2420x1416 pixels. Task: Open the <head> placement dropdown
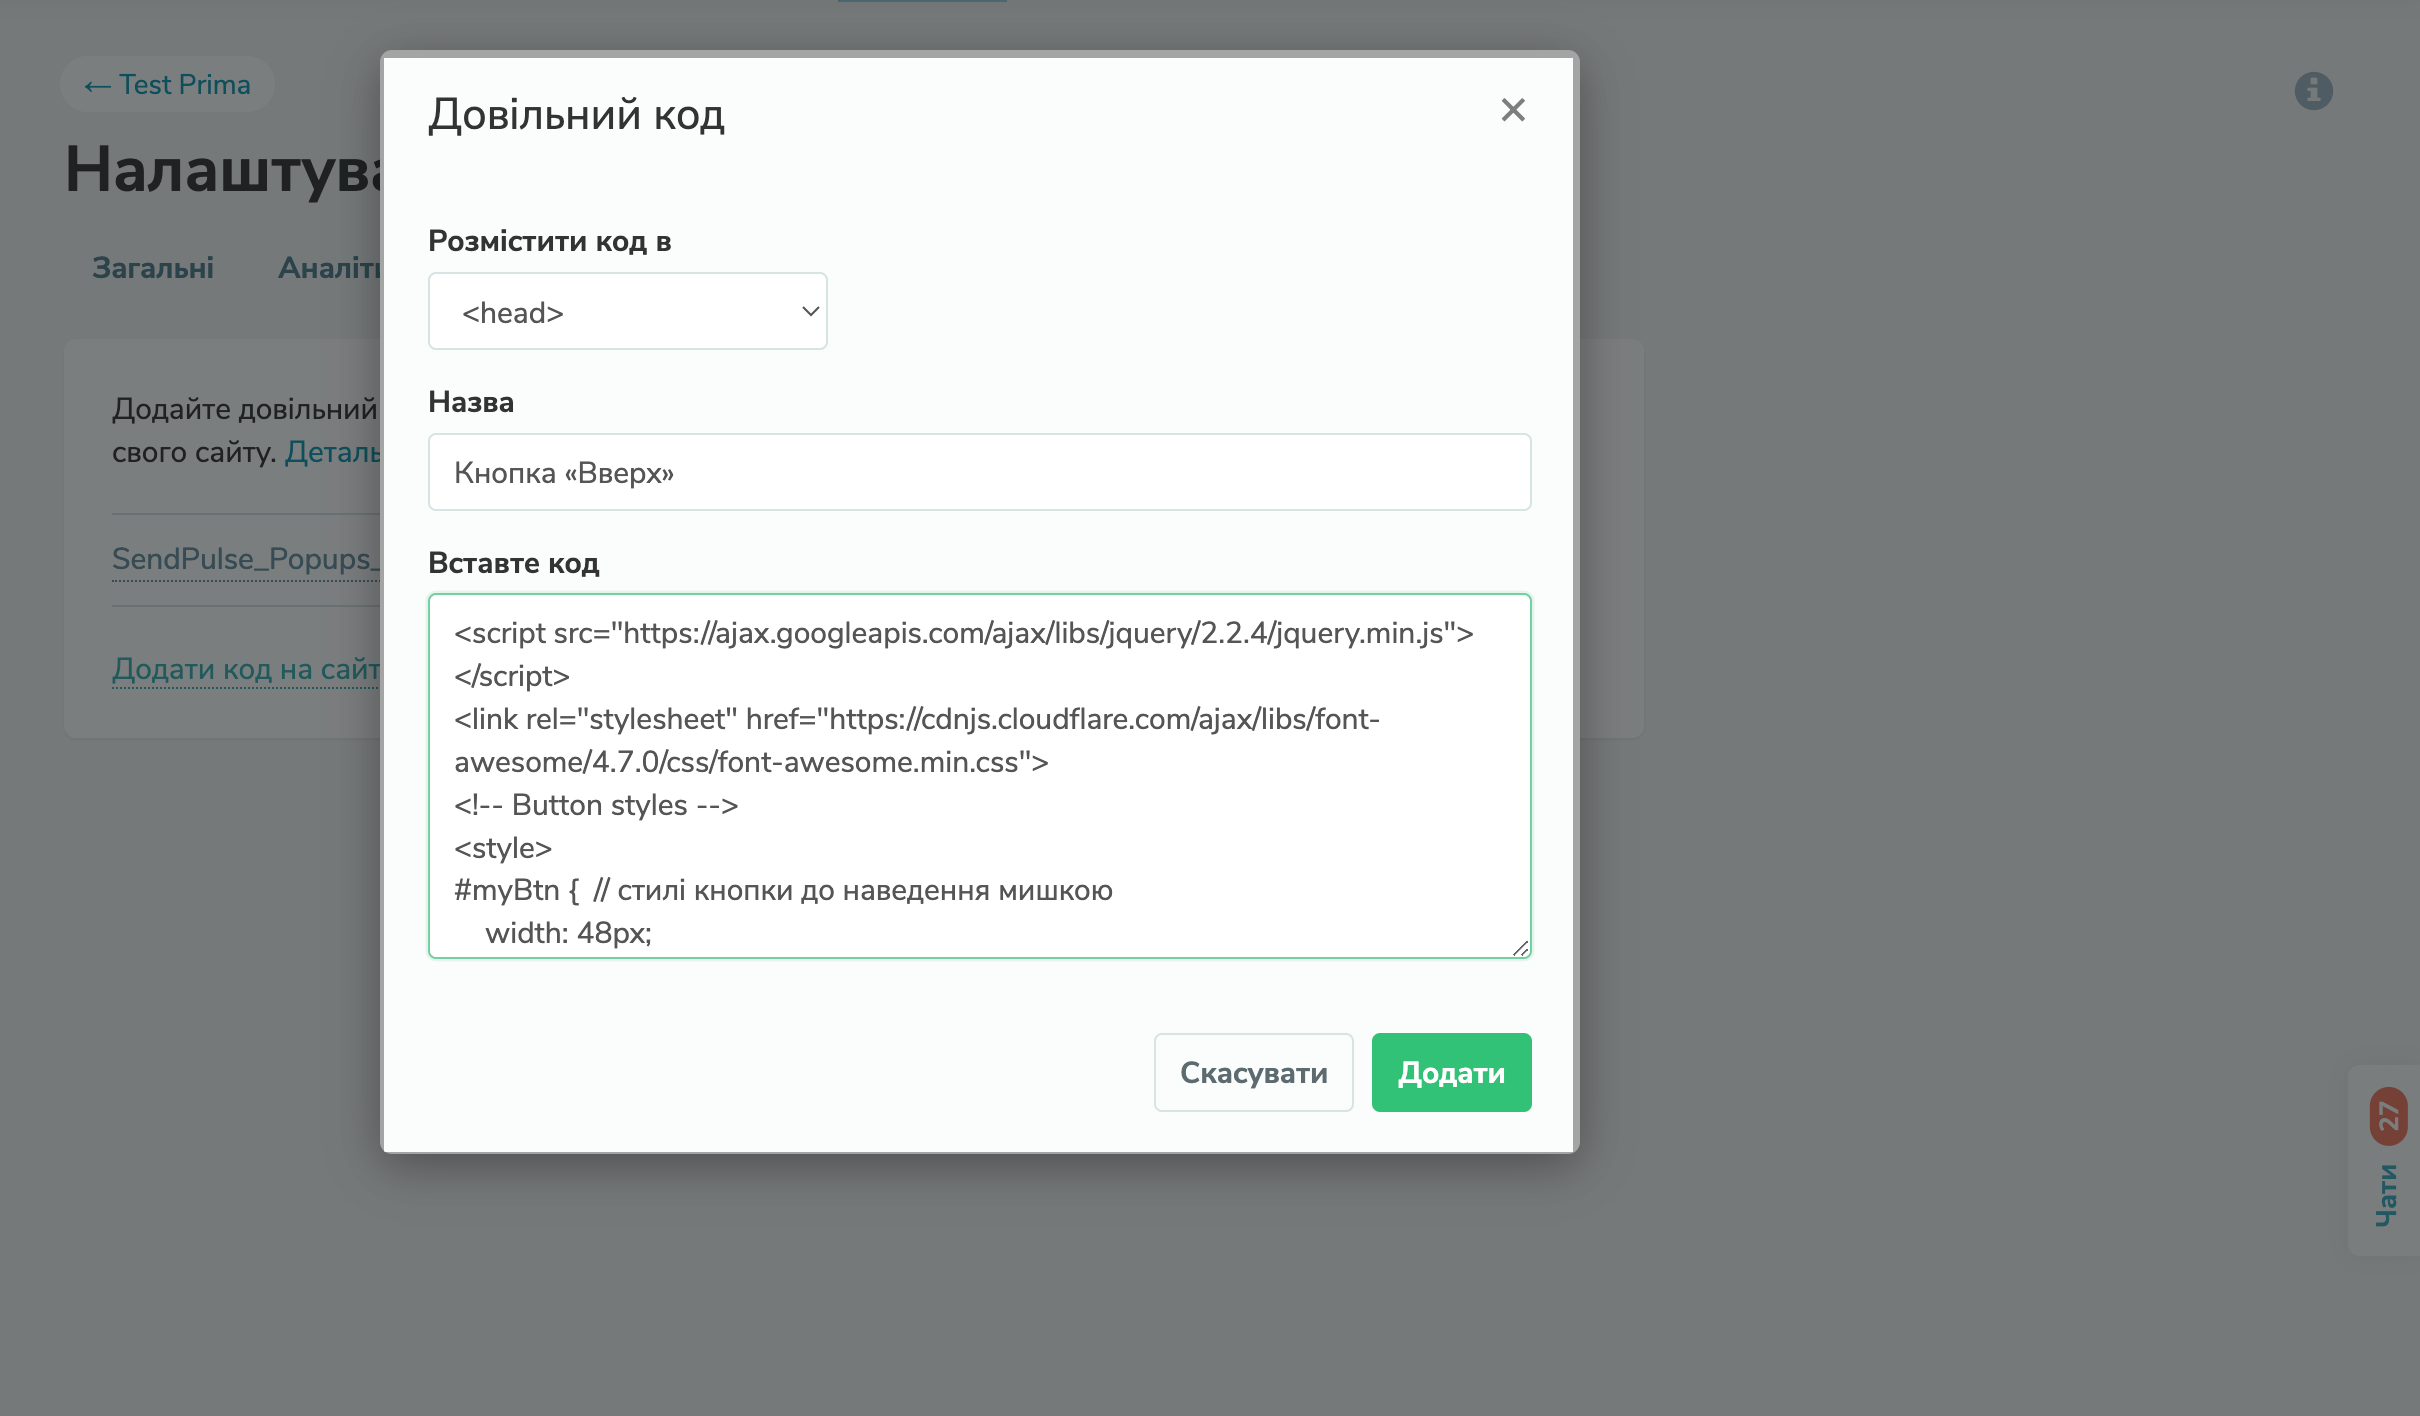coord(627,312)
